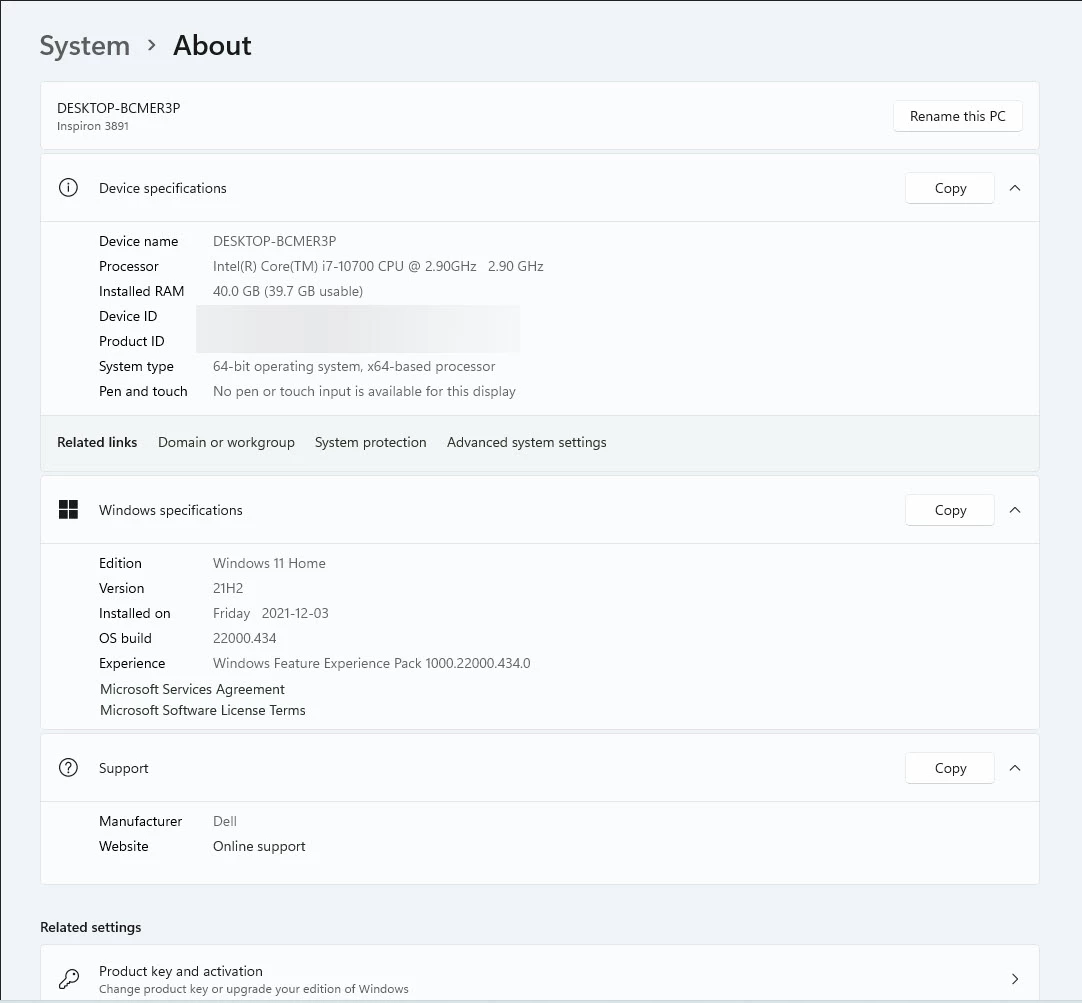The height and width of the screenshot is (1003, 1082).
Task: Select the Manufacturer value Dell
Action: coord(225,821)
